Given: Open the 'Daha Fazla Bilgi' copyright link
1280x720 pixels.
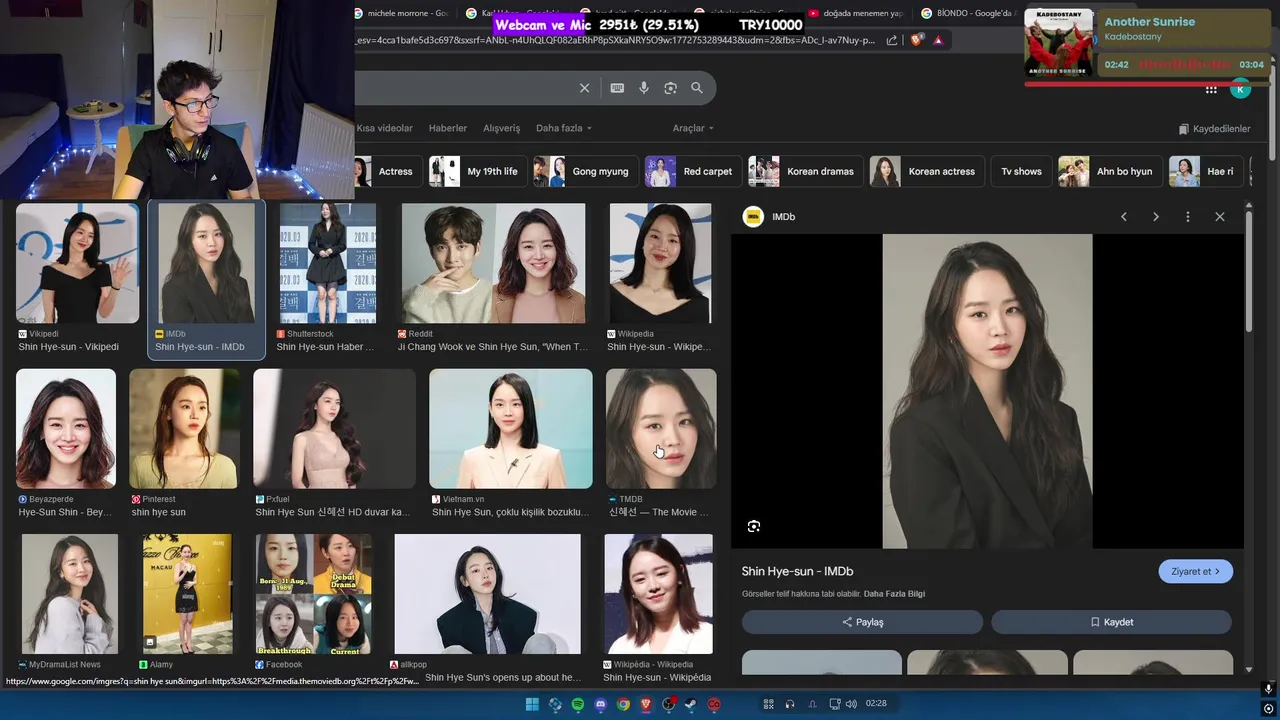Looking at the screenshot, I should (x=894, y=594).
